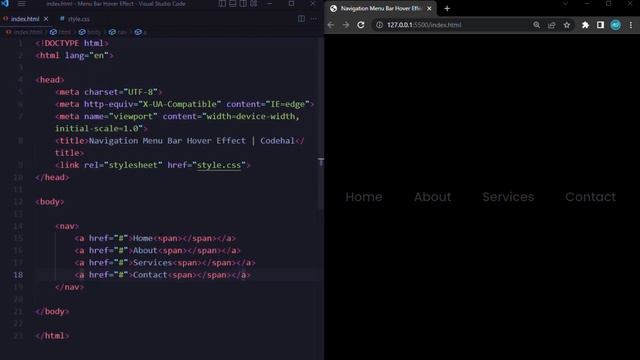The width and height of the screenshot is (640, 360).
Task: Open editor More Actions ellipsis
Action: tap(313, 19)
